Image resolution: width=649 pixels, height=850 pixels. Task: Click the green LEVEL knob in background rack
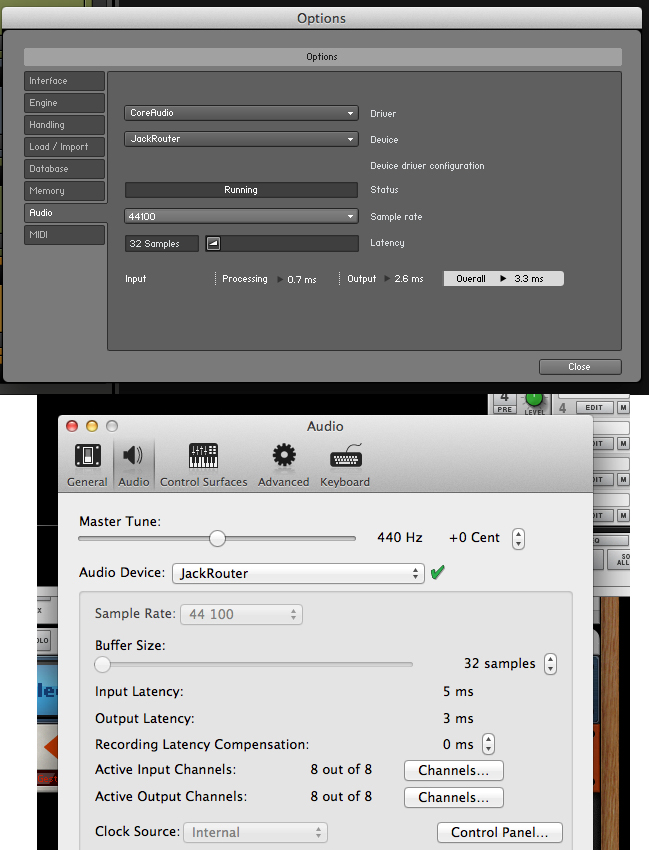(x=534, y=400)
